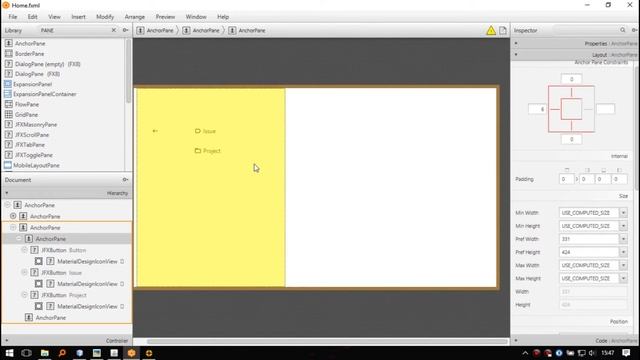The height and width of the screenshot is (360, 640).
Task: Select ExpansionPanelContainer in the Library
Action: (x=45, y=94)
